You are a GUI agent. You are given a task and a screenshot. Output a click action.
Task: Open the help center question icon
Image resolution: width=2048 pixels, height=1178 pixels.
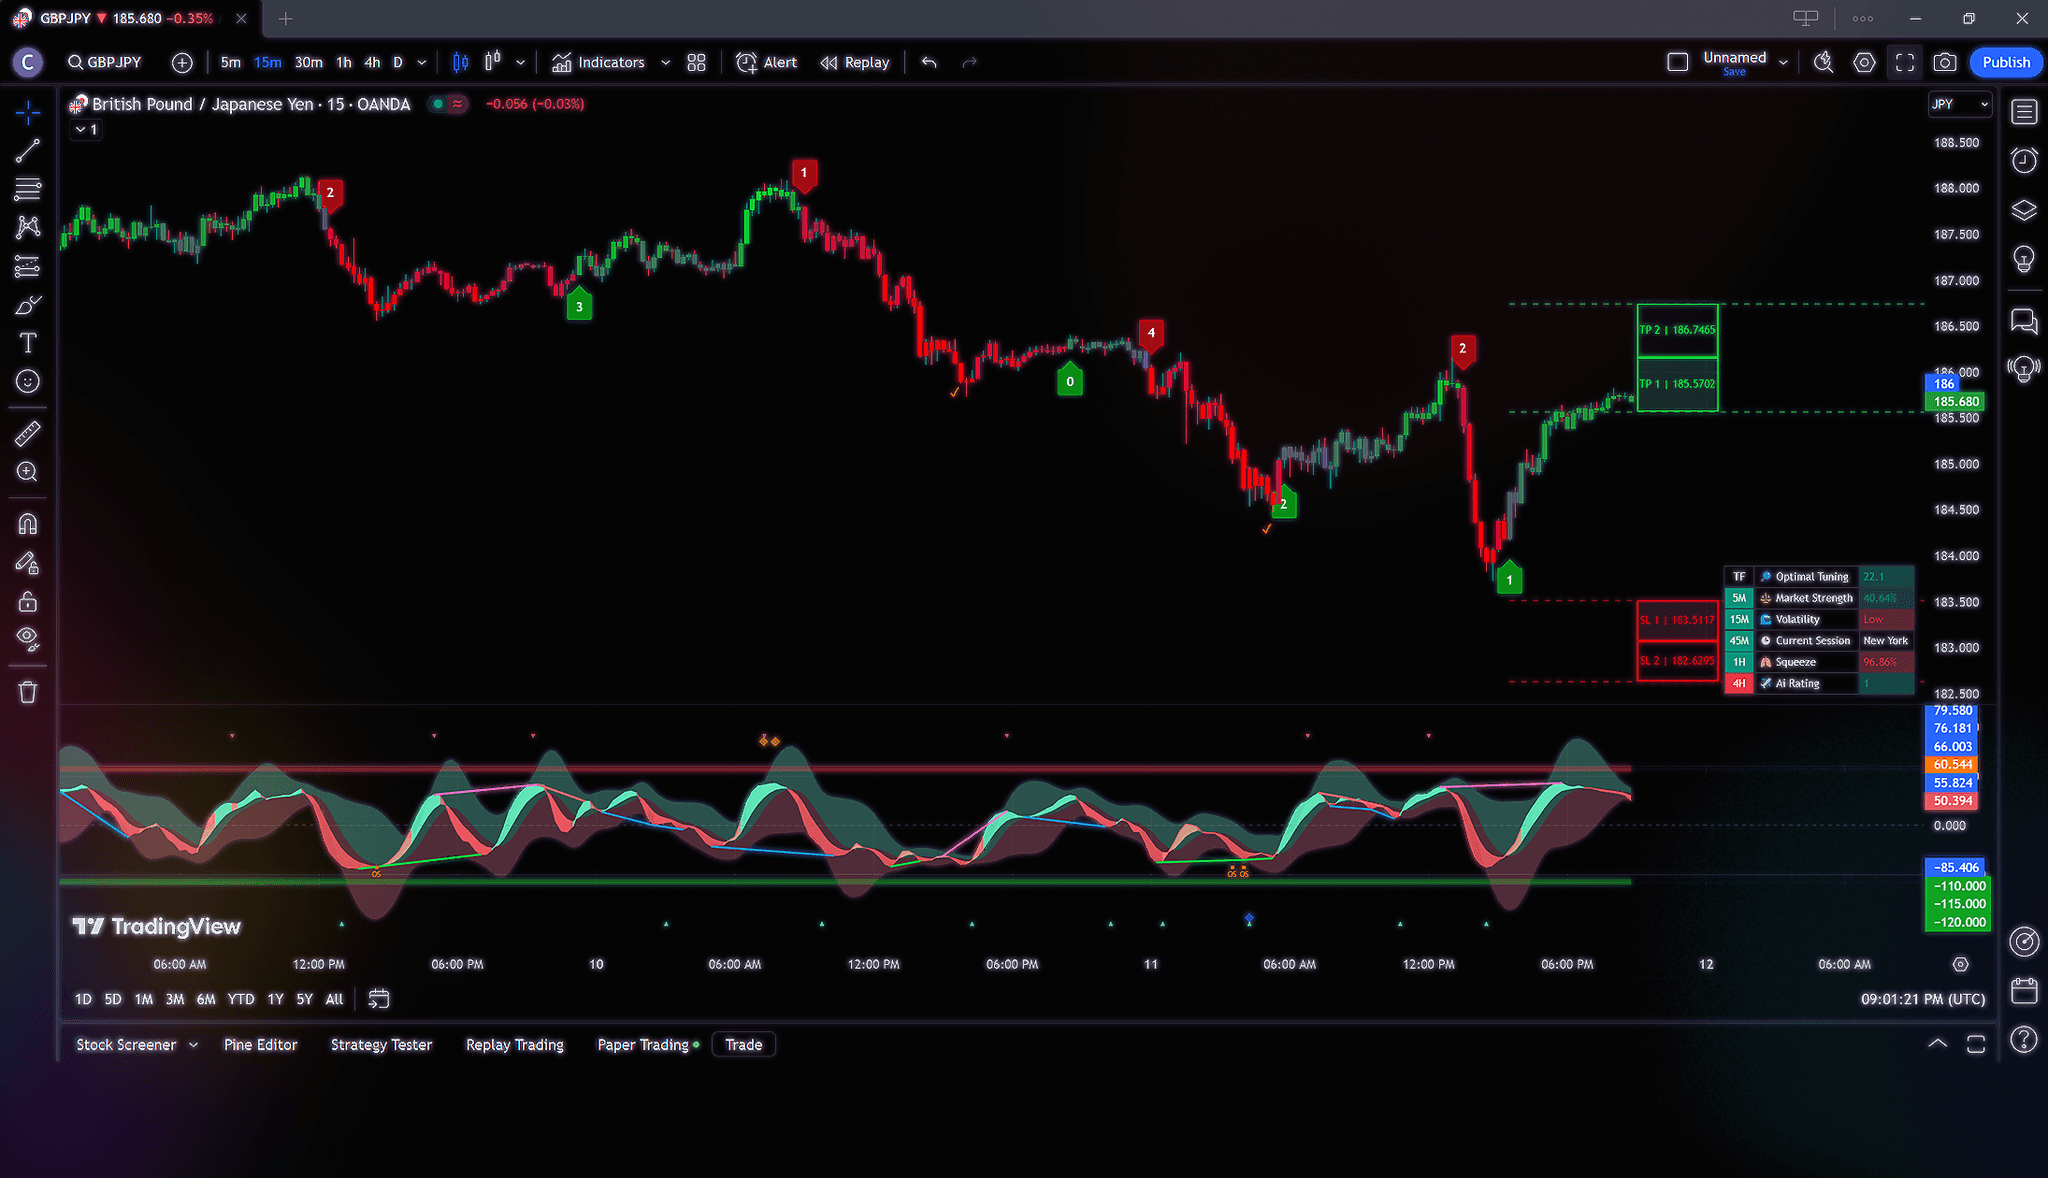pos(2025,1040)
